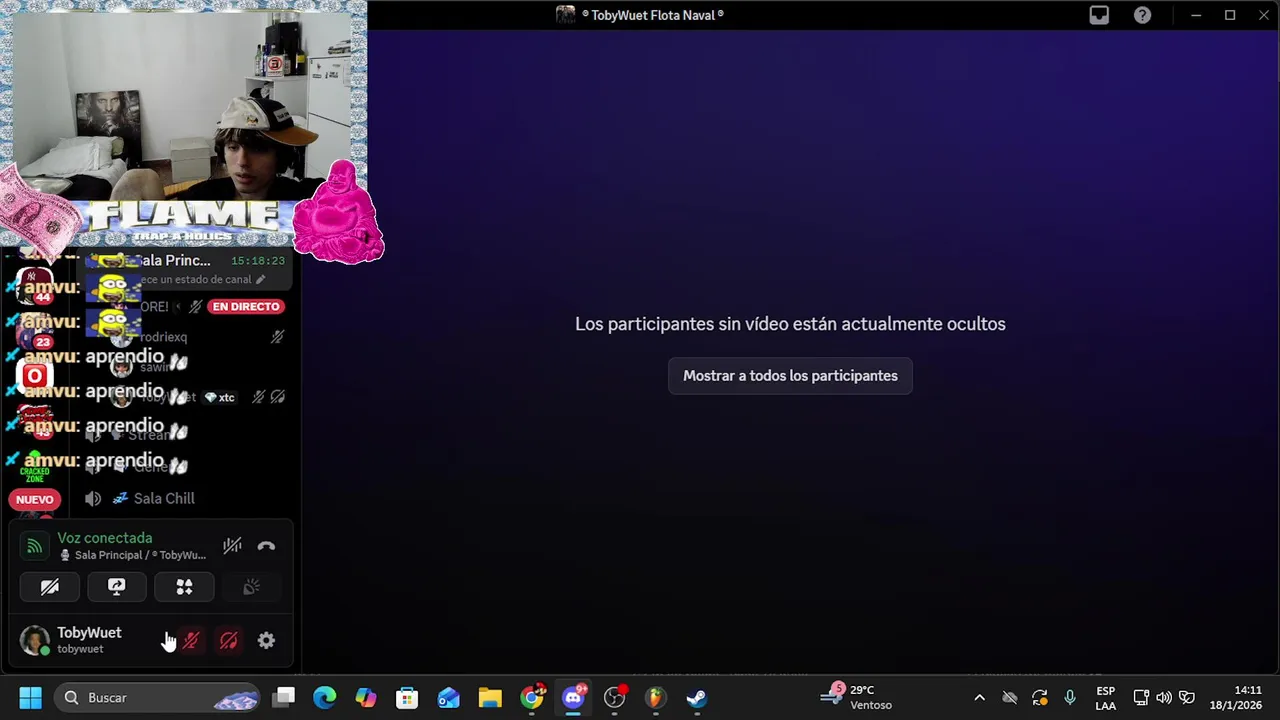Select the rodriexq participant row
1280x720 pixels.
click(x=198, y=337)
